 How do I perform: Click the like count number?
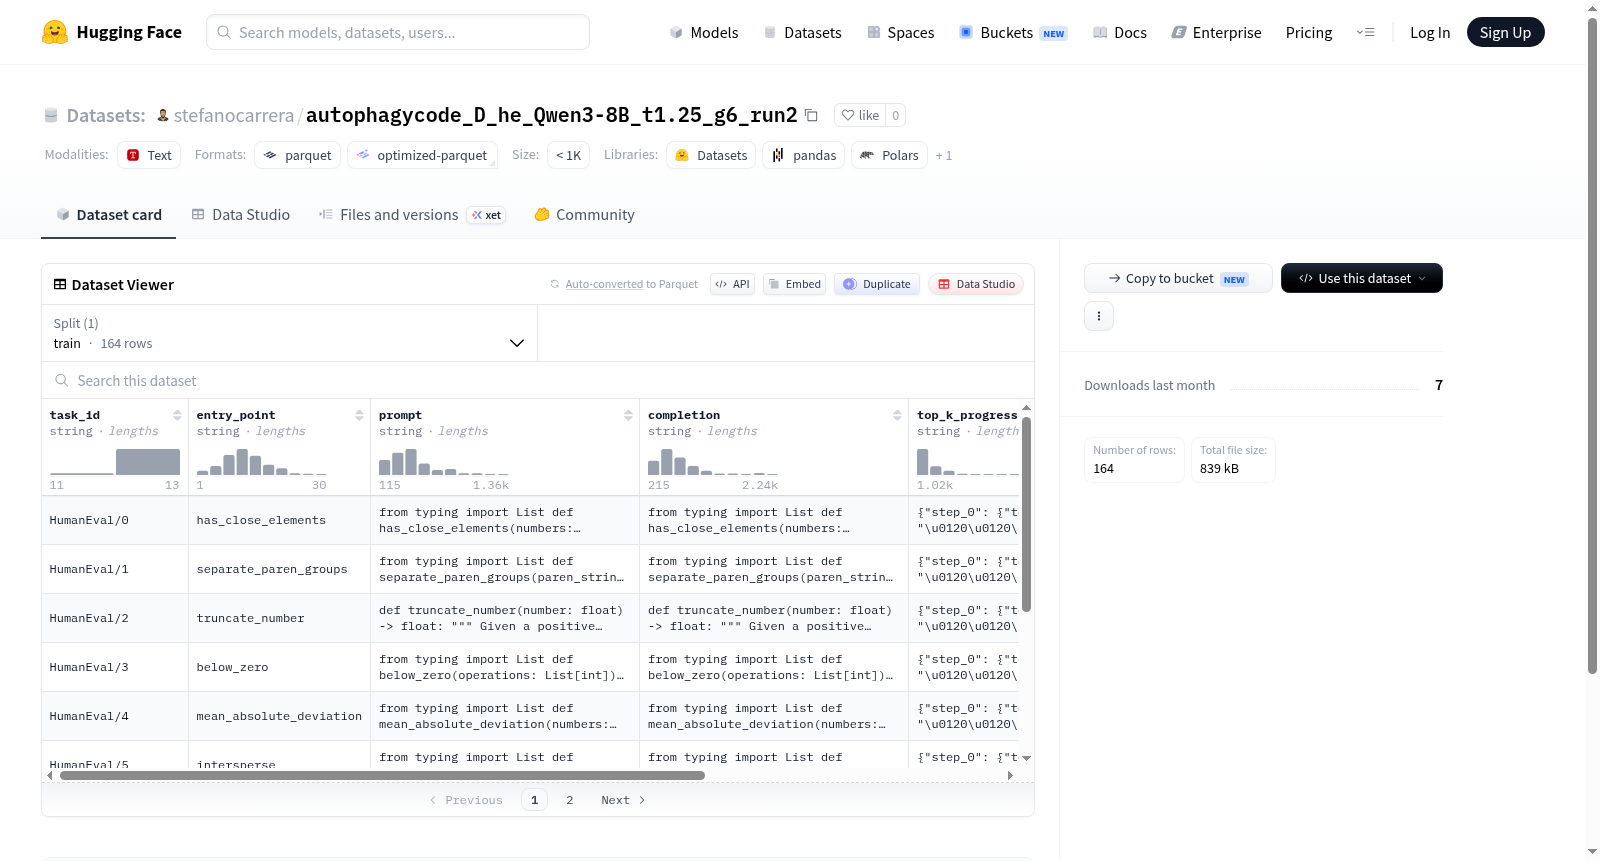895,115
